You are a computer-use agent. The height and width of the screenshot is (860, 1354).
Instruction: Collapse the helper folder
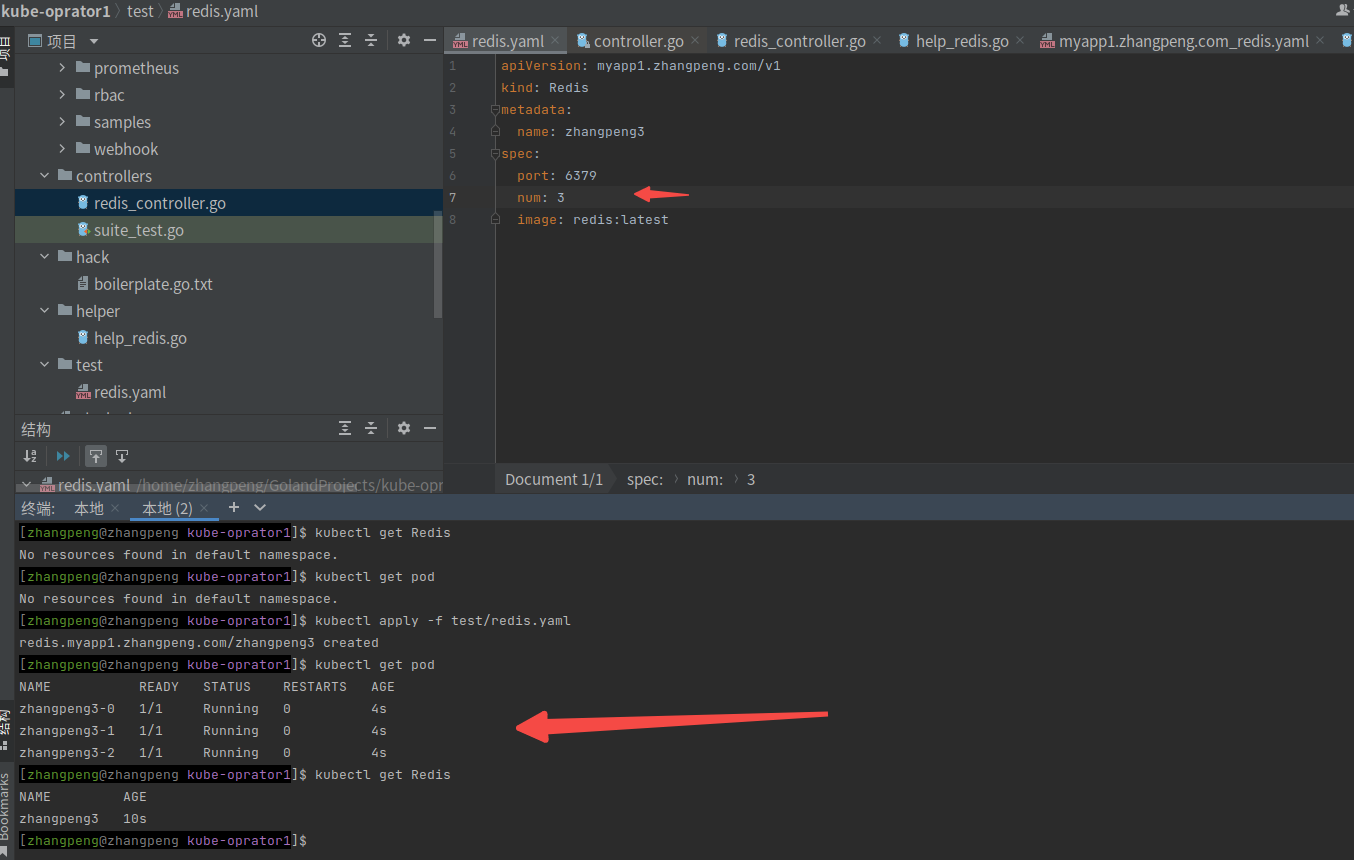(44, 311)
